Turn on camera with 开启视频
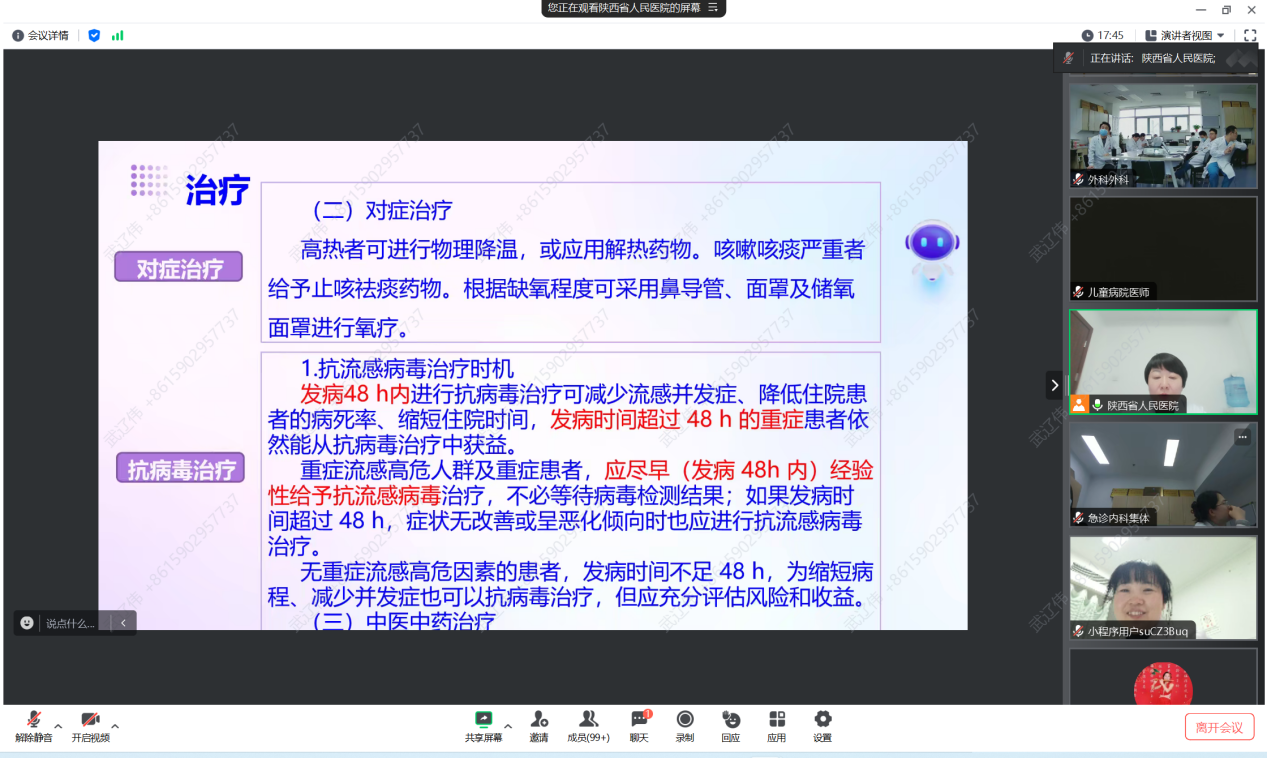Image resolution: width=1267 pixels, height=758 pixels. point(90,725)
